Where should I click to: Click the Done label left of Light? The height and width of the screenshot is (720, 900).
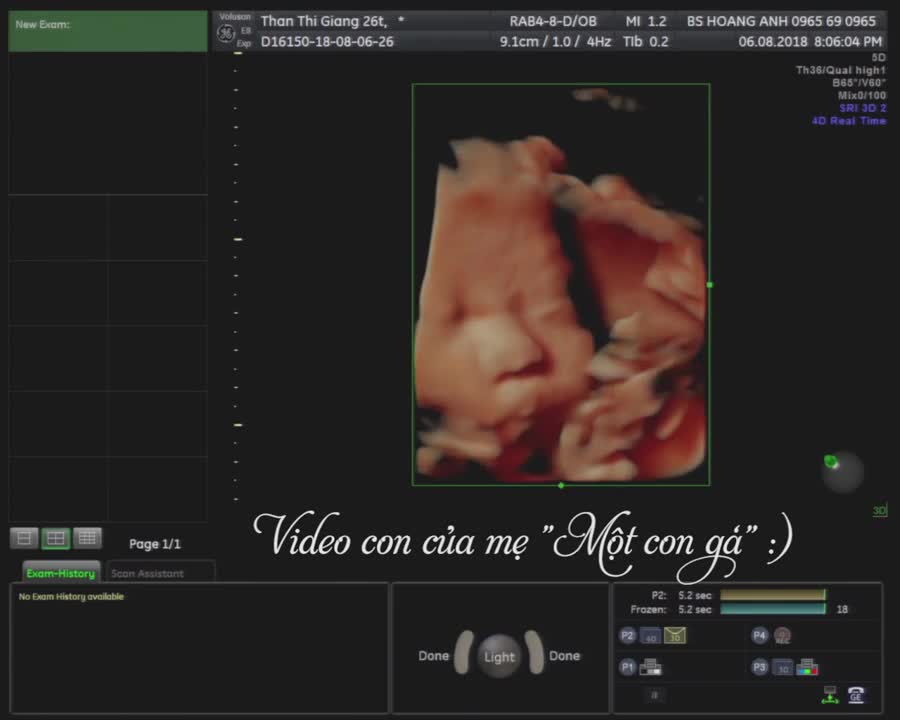point(433,656)
